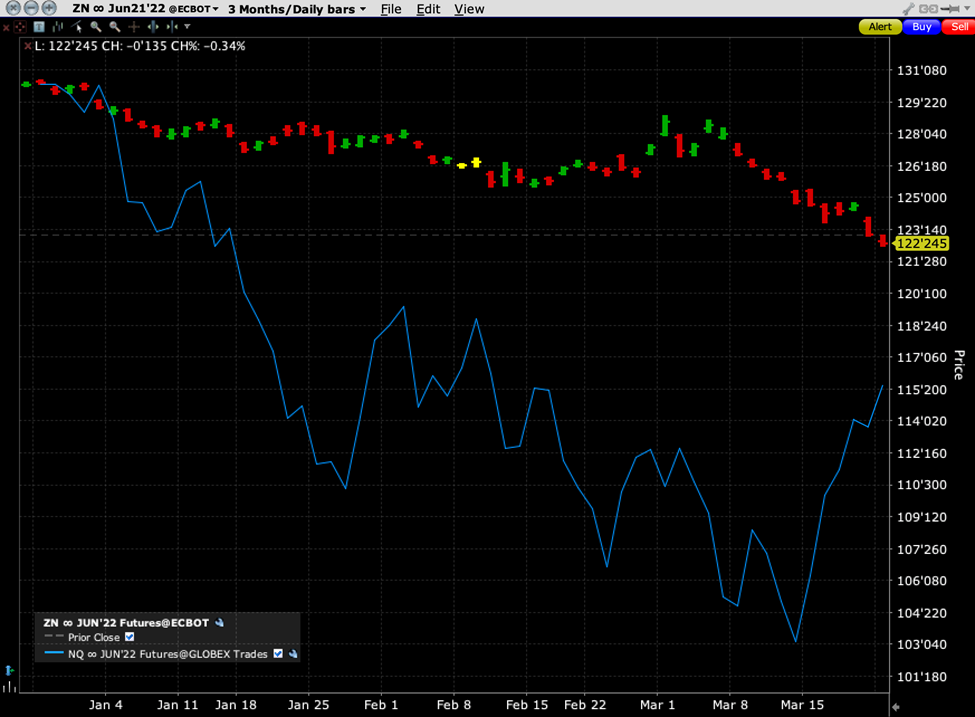Screen dimensions: 975x717
Task: Open the File menu
Action: tap(391, 9)
